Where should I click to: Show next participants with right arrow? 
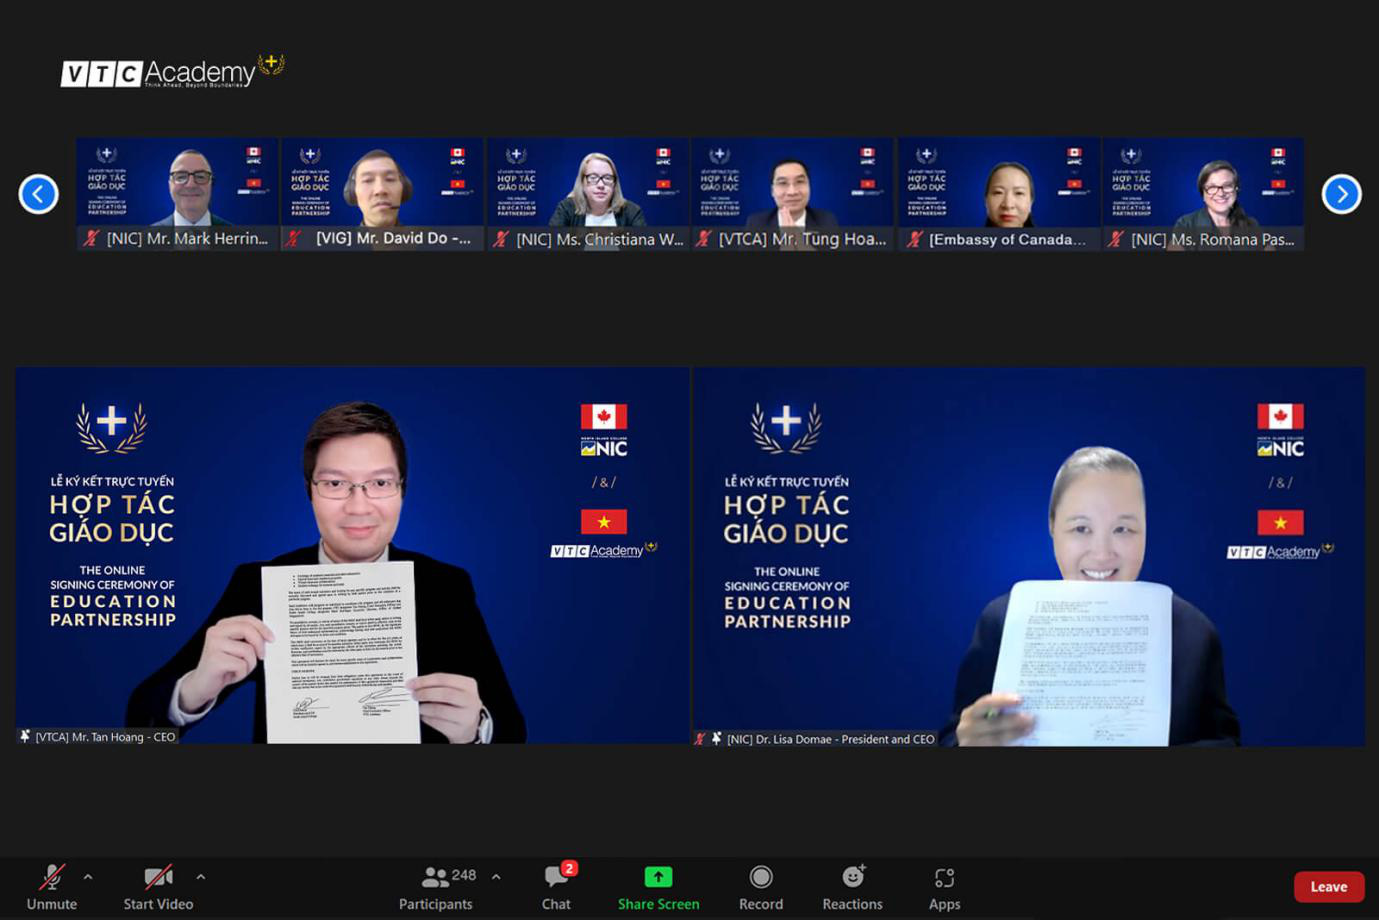tap(1341, 194)
